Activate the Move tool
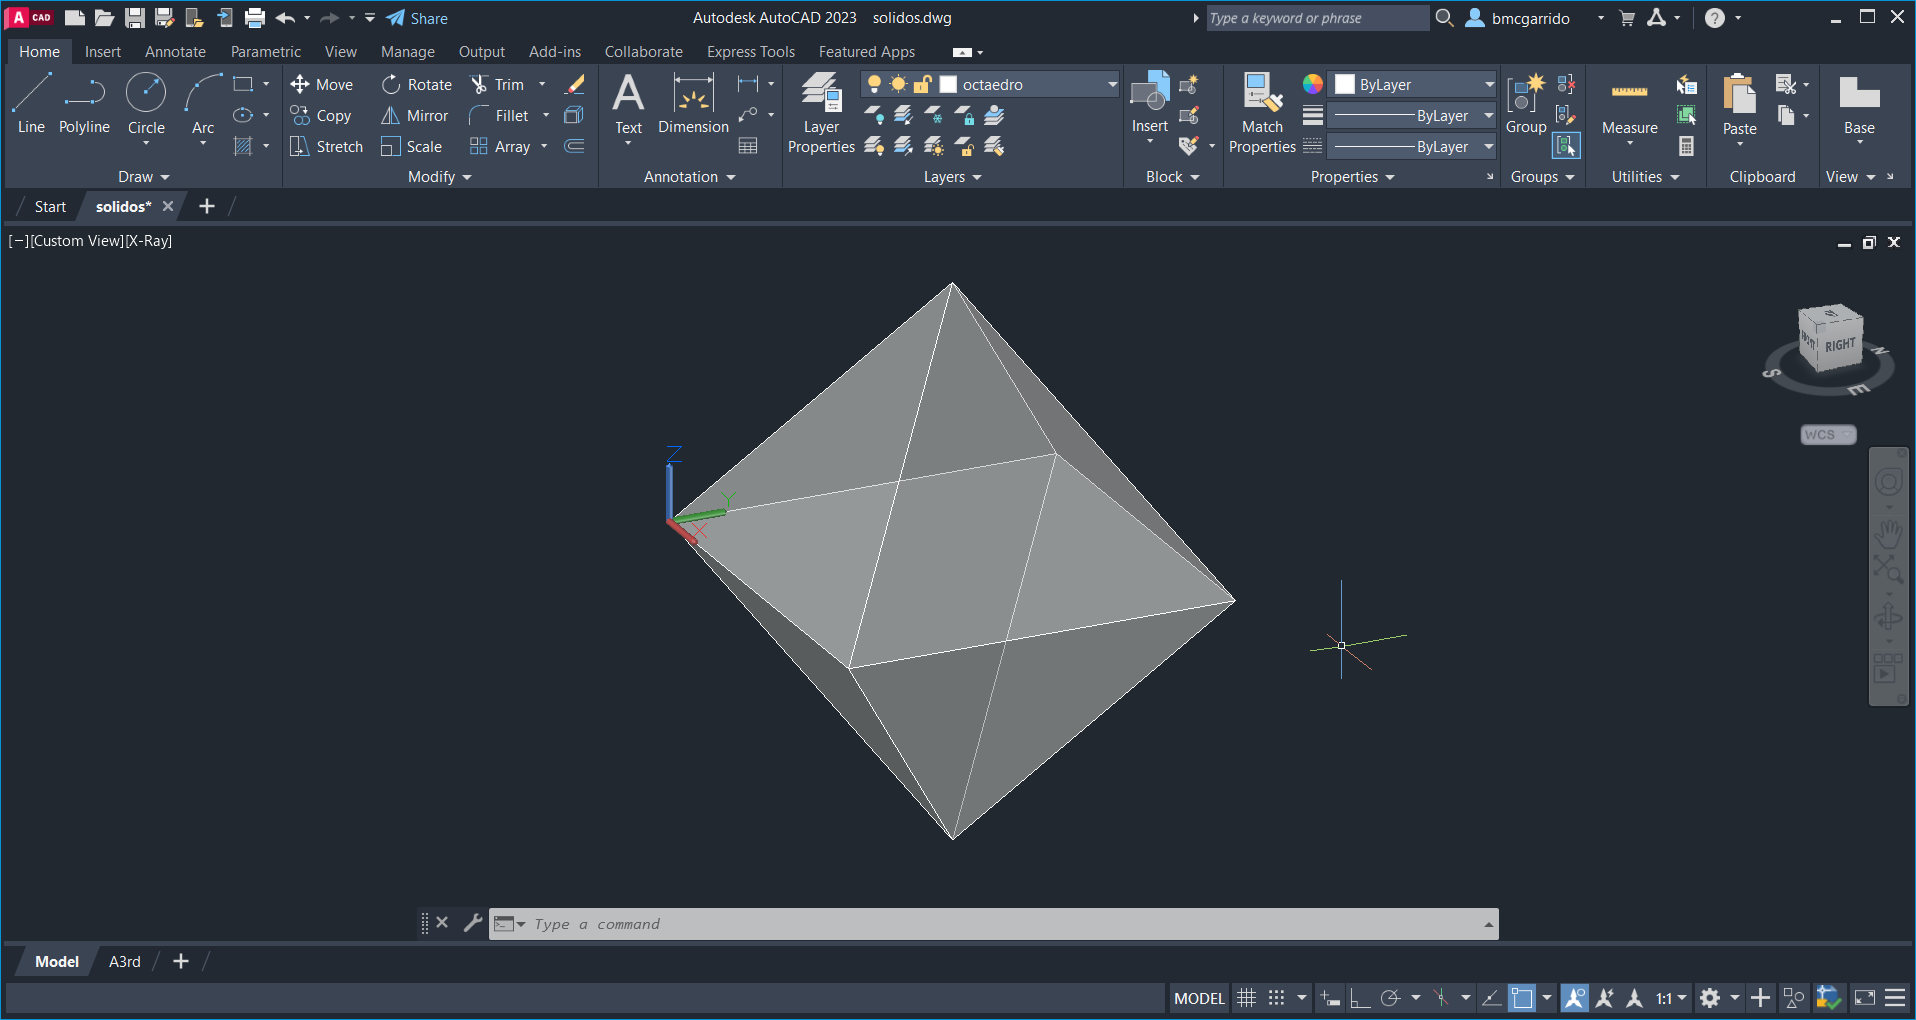The image size is (1916, 1020). [321, 85]
